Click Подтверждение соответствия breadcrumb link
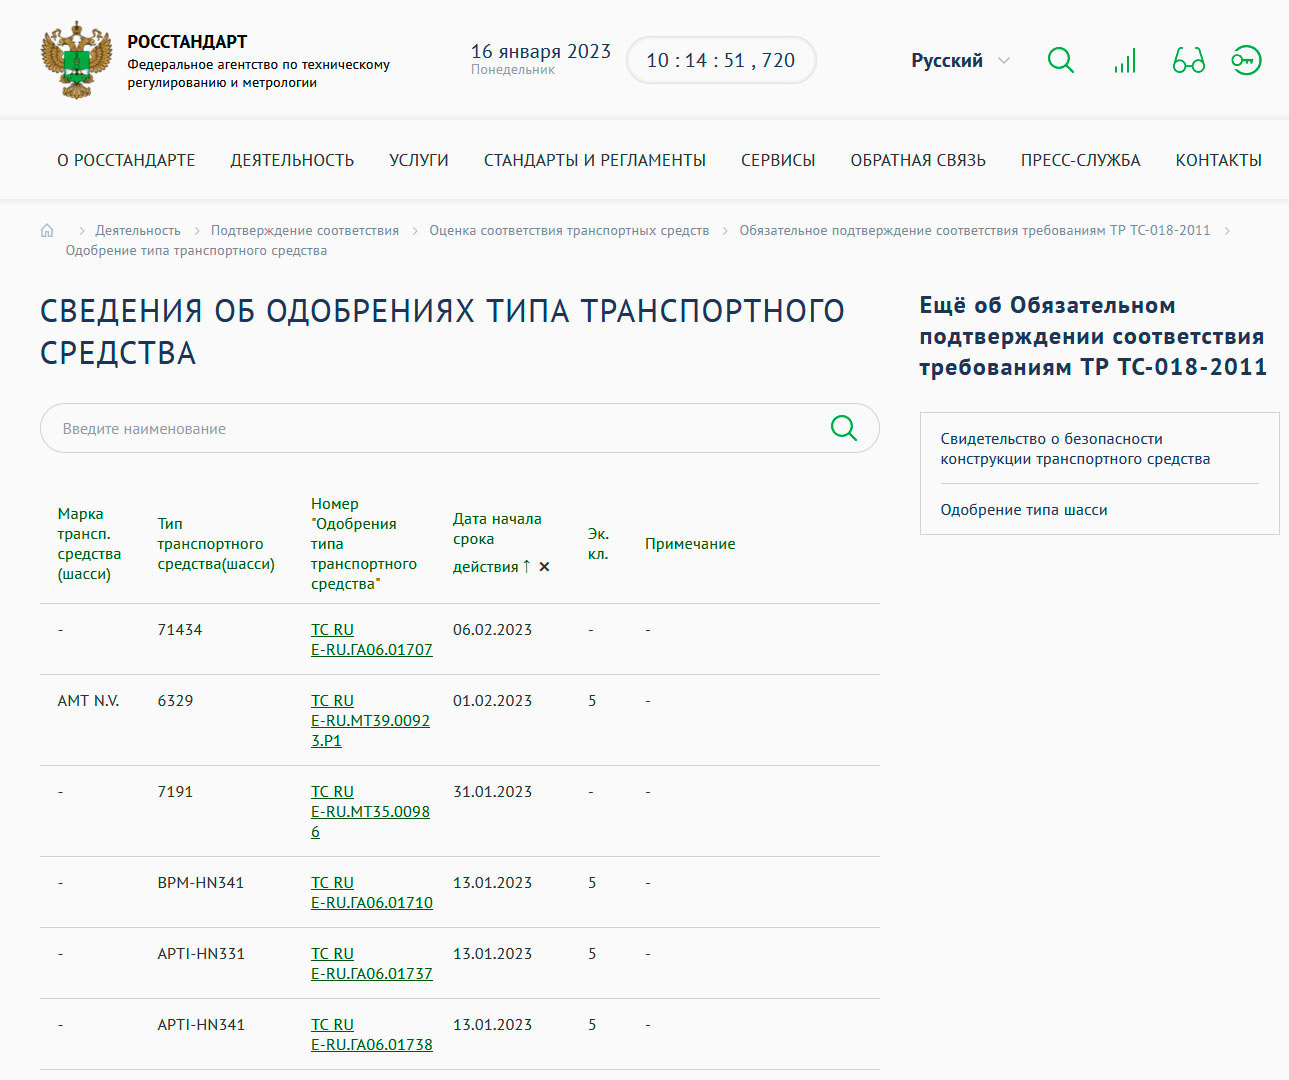The image size is (1289, 1080). click(304, 231)
